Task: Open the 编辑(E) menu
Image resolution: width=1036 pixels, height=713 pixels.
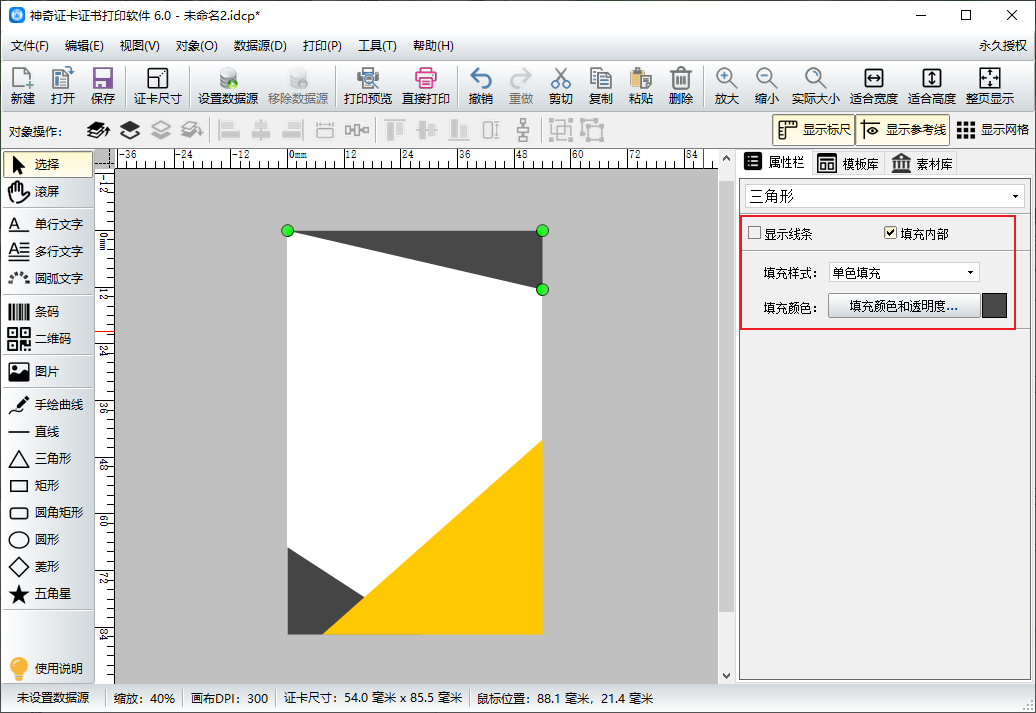Action: [84, 46]
